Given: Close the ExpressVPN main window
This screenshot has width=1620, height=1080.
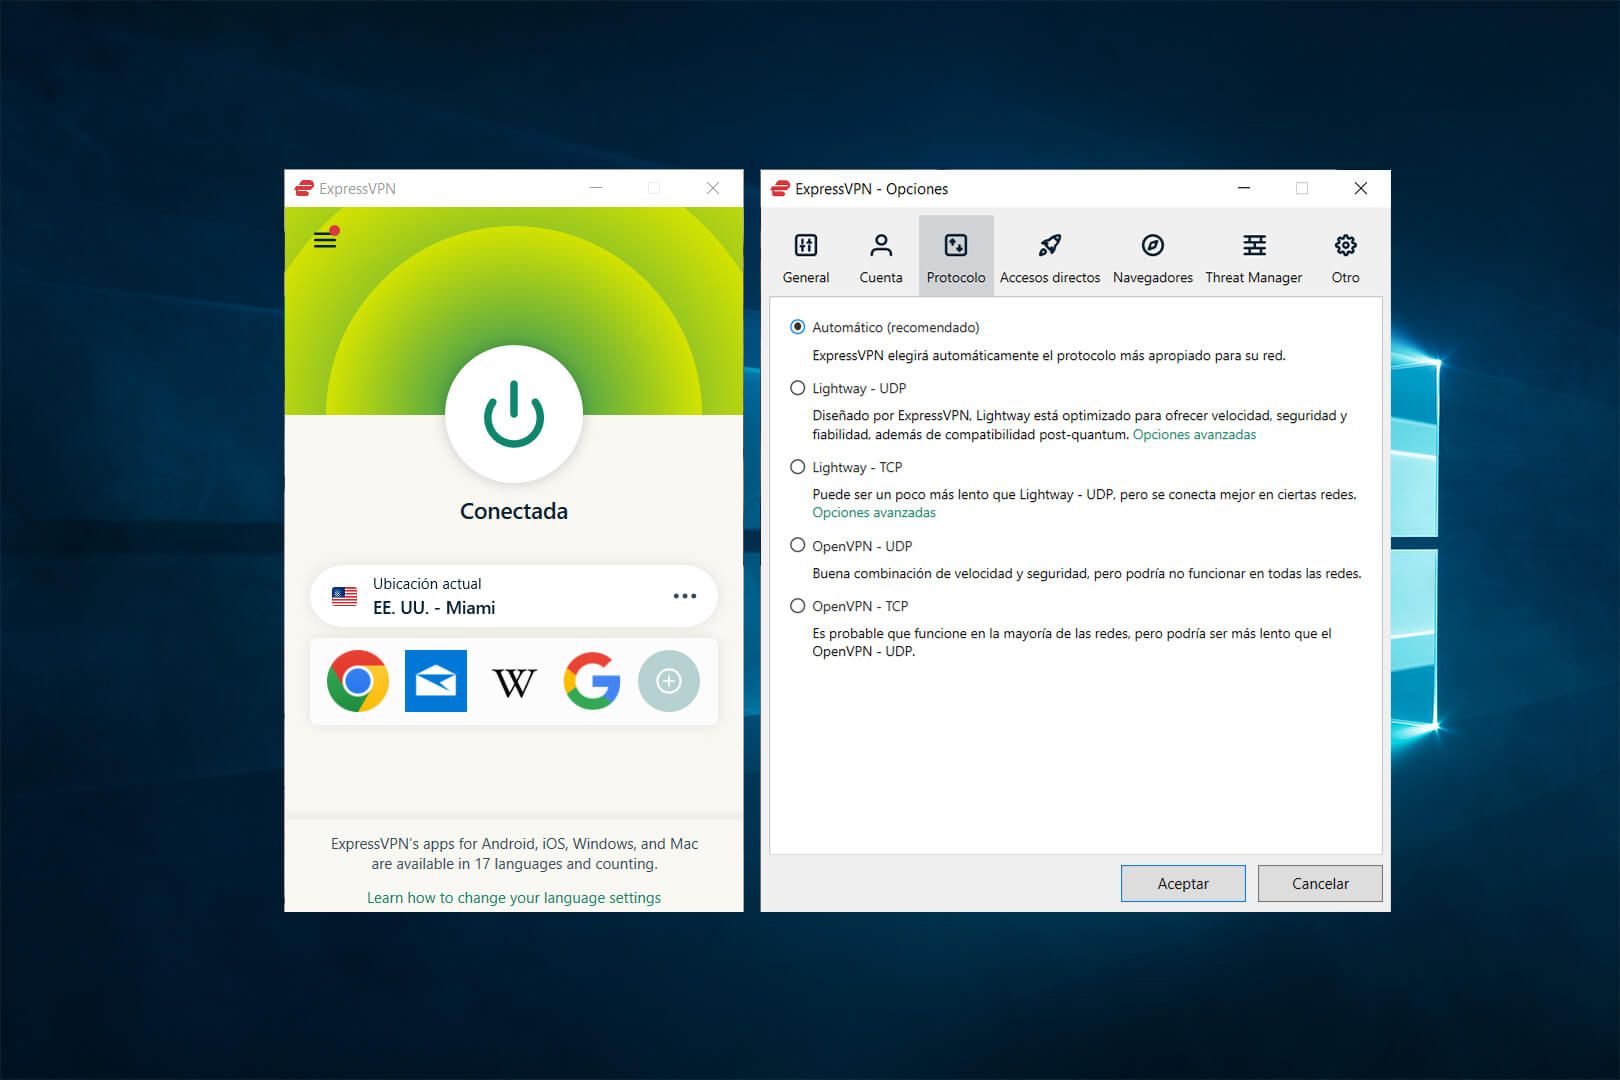Looking at the screenshot, I should coord(713,188).
